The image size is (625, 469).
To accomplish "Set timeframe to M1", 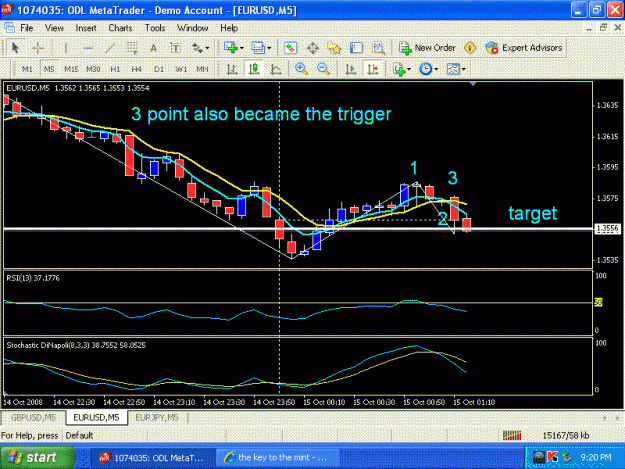I will (x=27, y=69).
